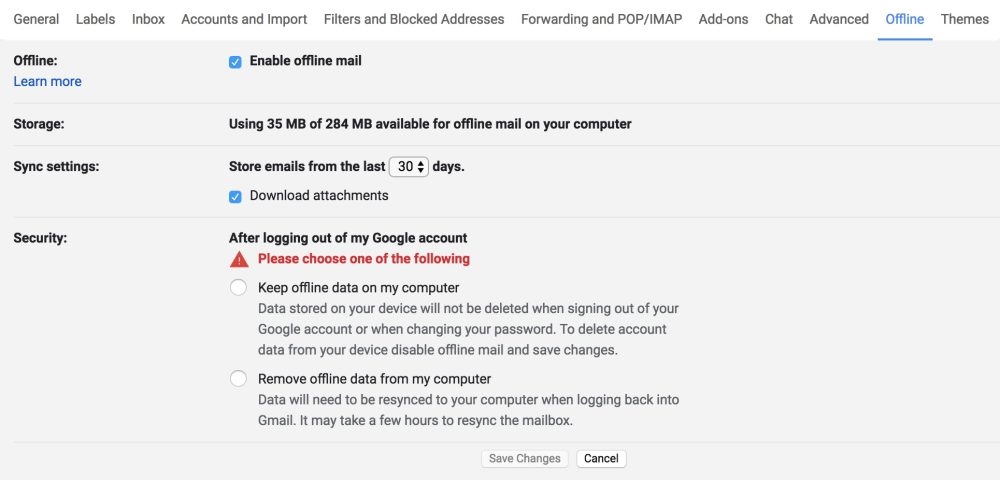Click the red warning triangle icon
The width and height of the screenshot is (1000, 480).
click(239, 259)
